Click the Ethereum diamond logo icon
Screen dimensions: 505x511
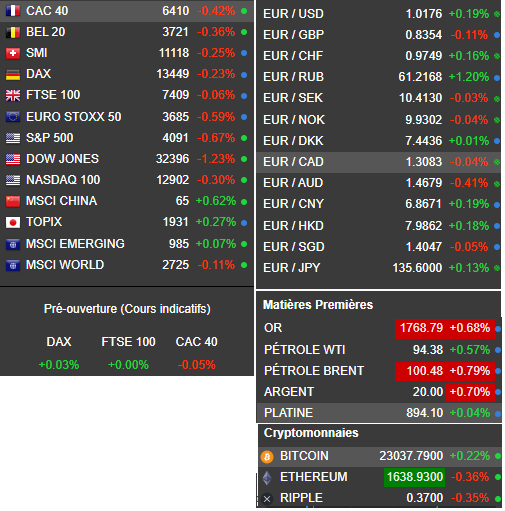(267, 478)
